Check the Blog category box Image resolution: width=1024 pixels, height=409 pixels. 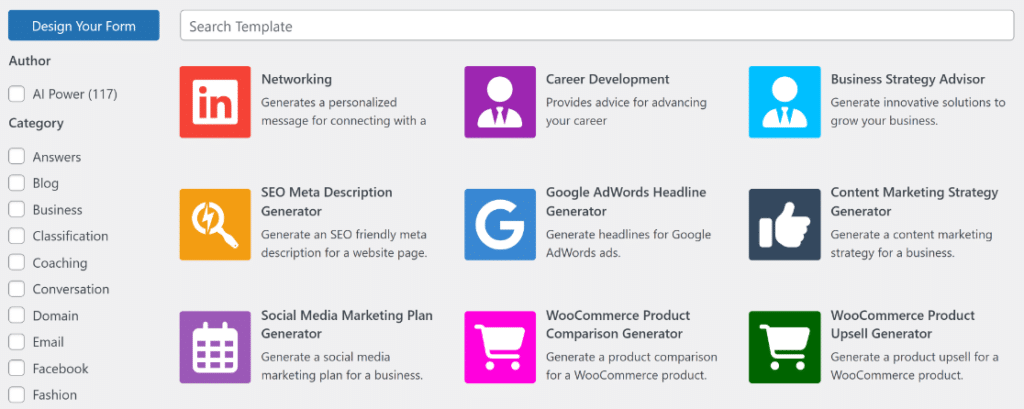coord(16,183)
